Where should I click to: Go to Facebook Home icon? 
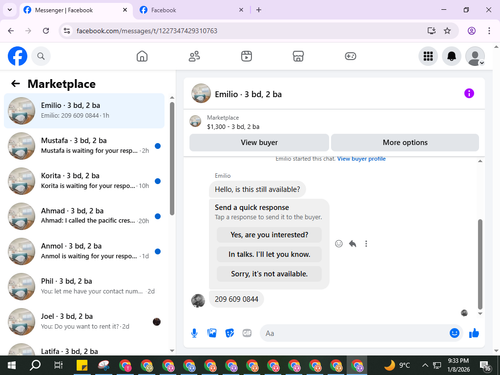point(142,56)
